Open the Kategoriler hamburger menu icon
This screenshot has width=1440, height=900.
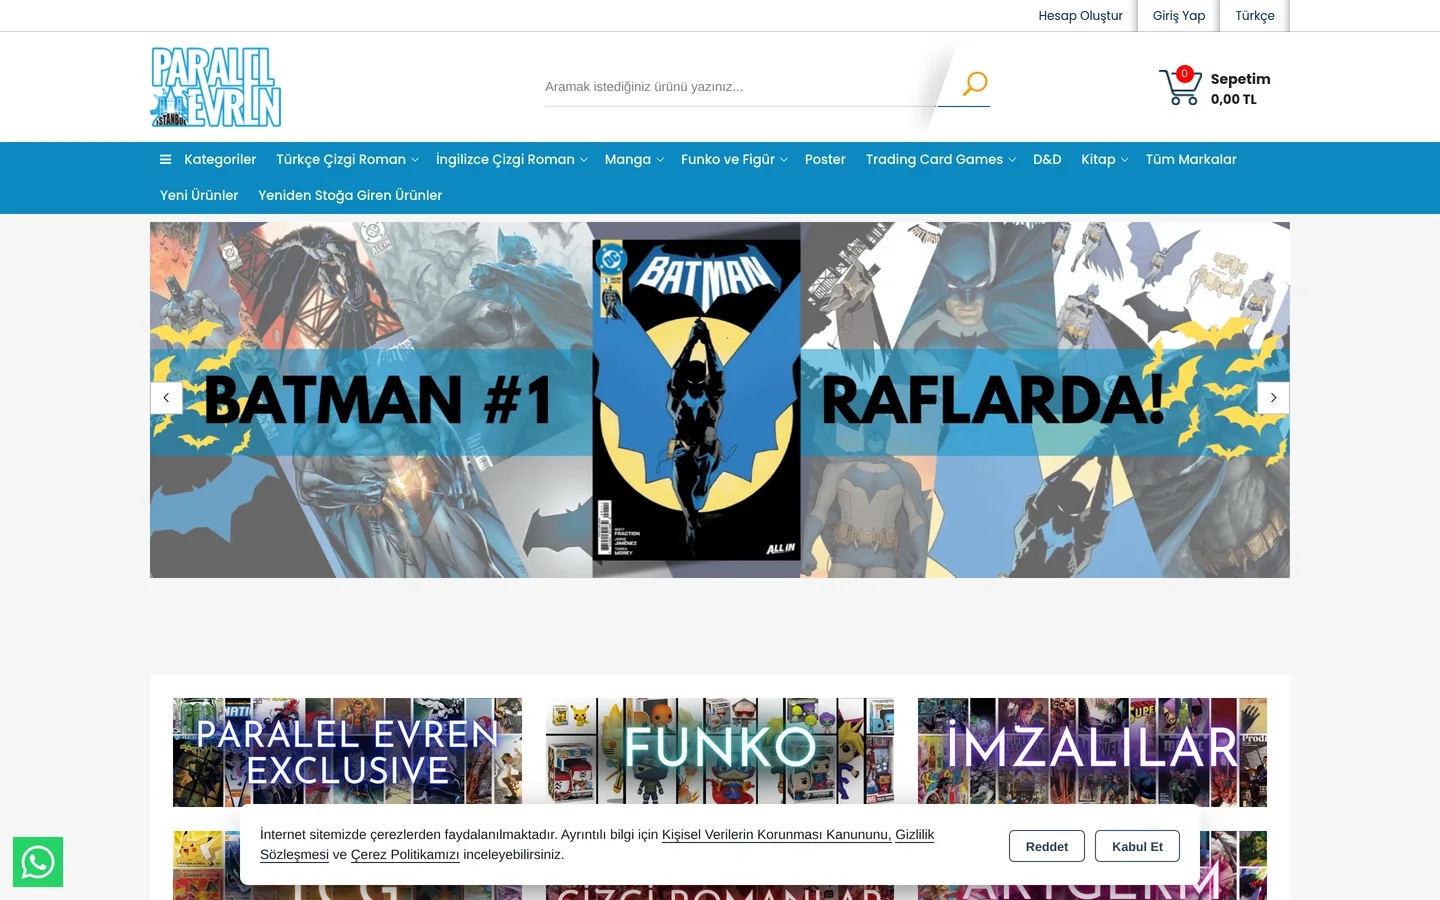pyautogui.click(x=165, y=160)
